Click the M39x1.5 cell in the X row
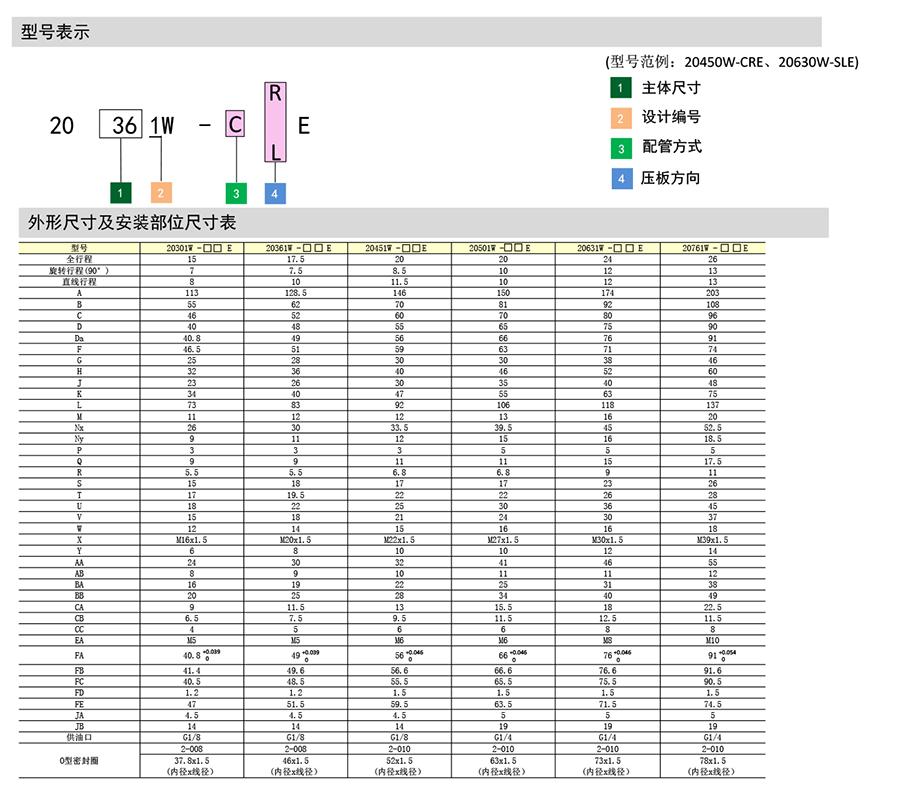900x794 pixels. tap(712, 539)
